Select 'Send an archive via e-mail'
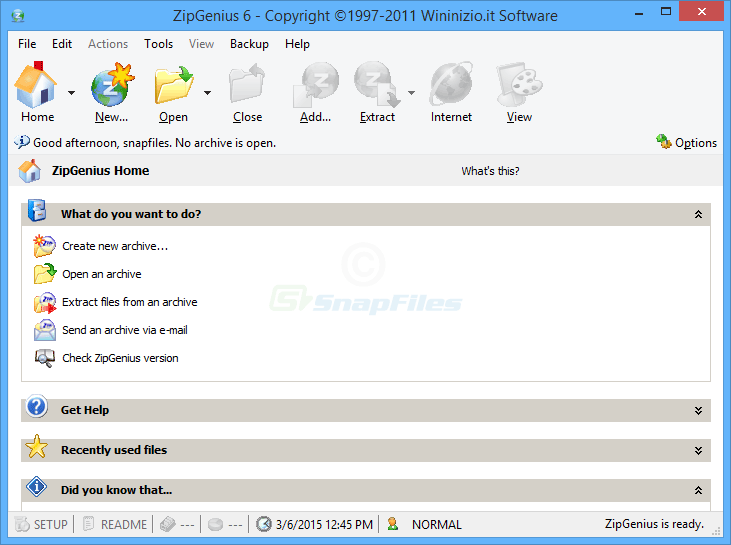Screen dimensions: 731x545 pyautogui.click(x=124, y=330)
